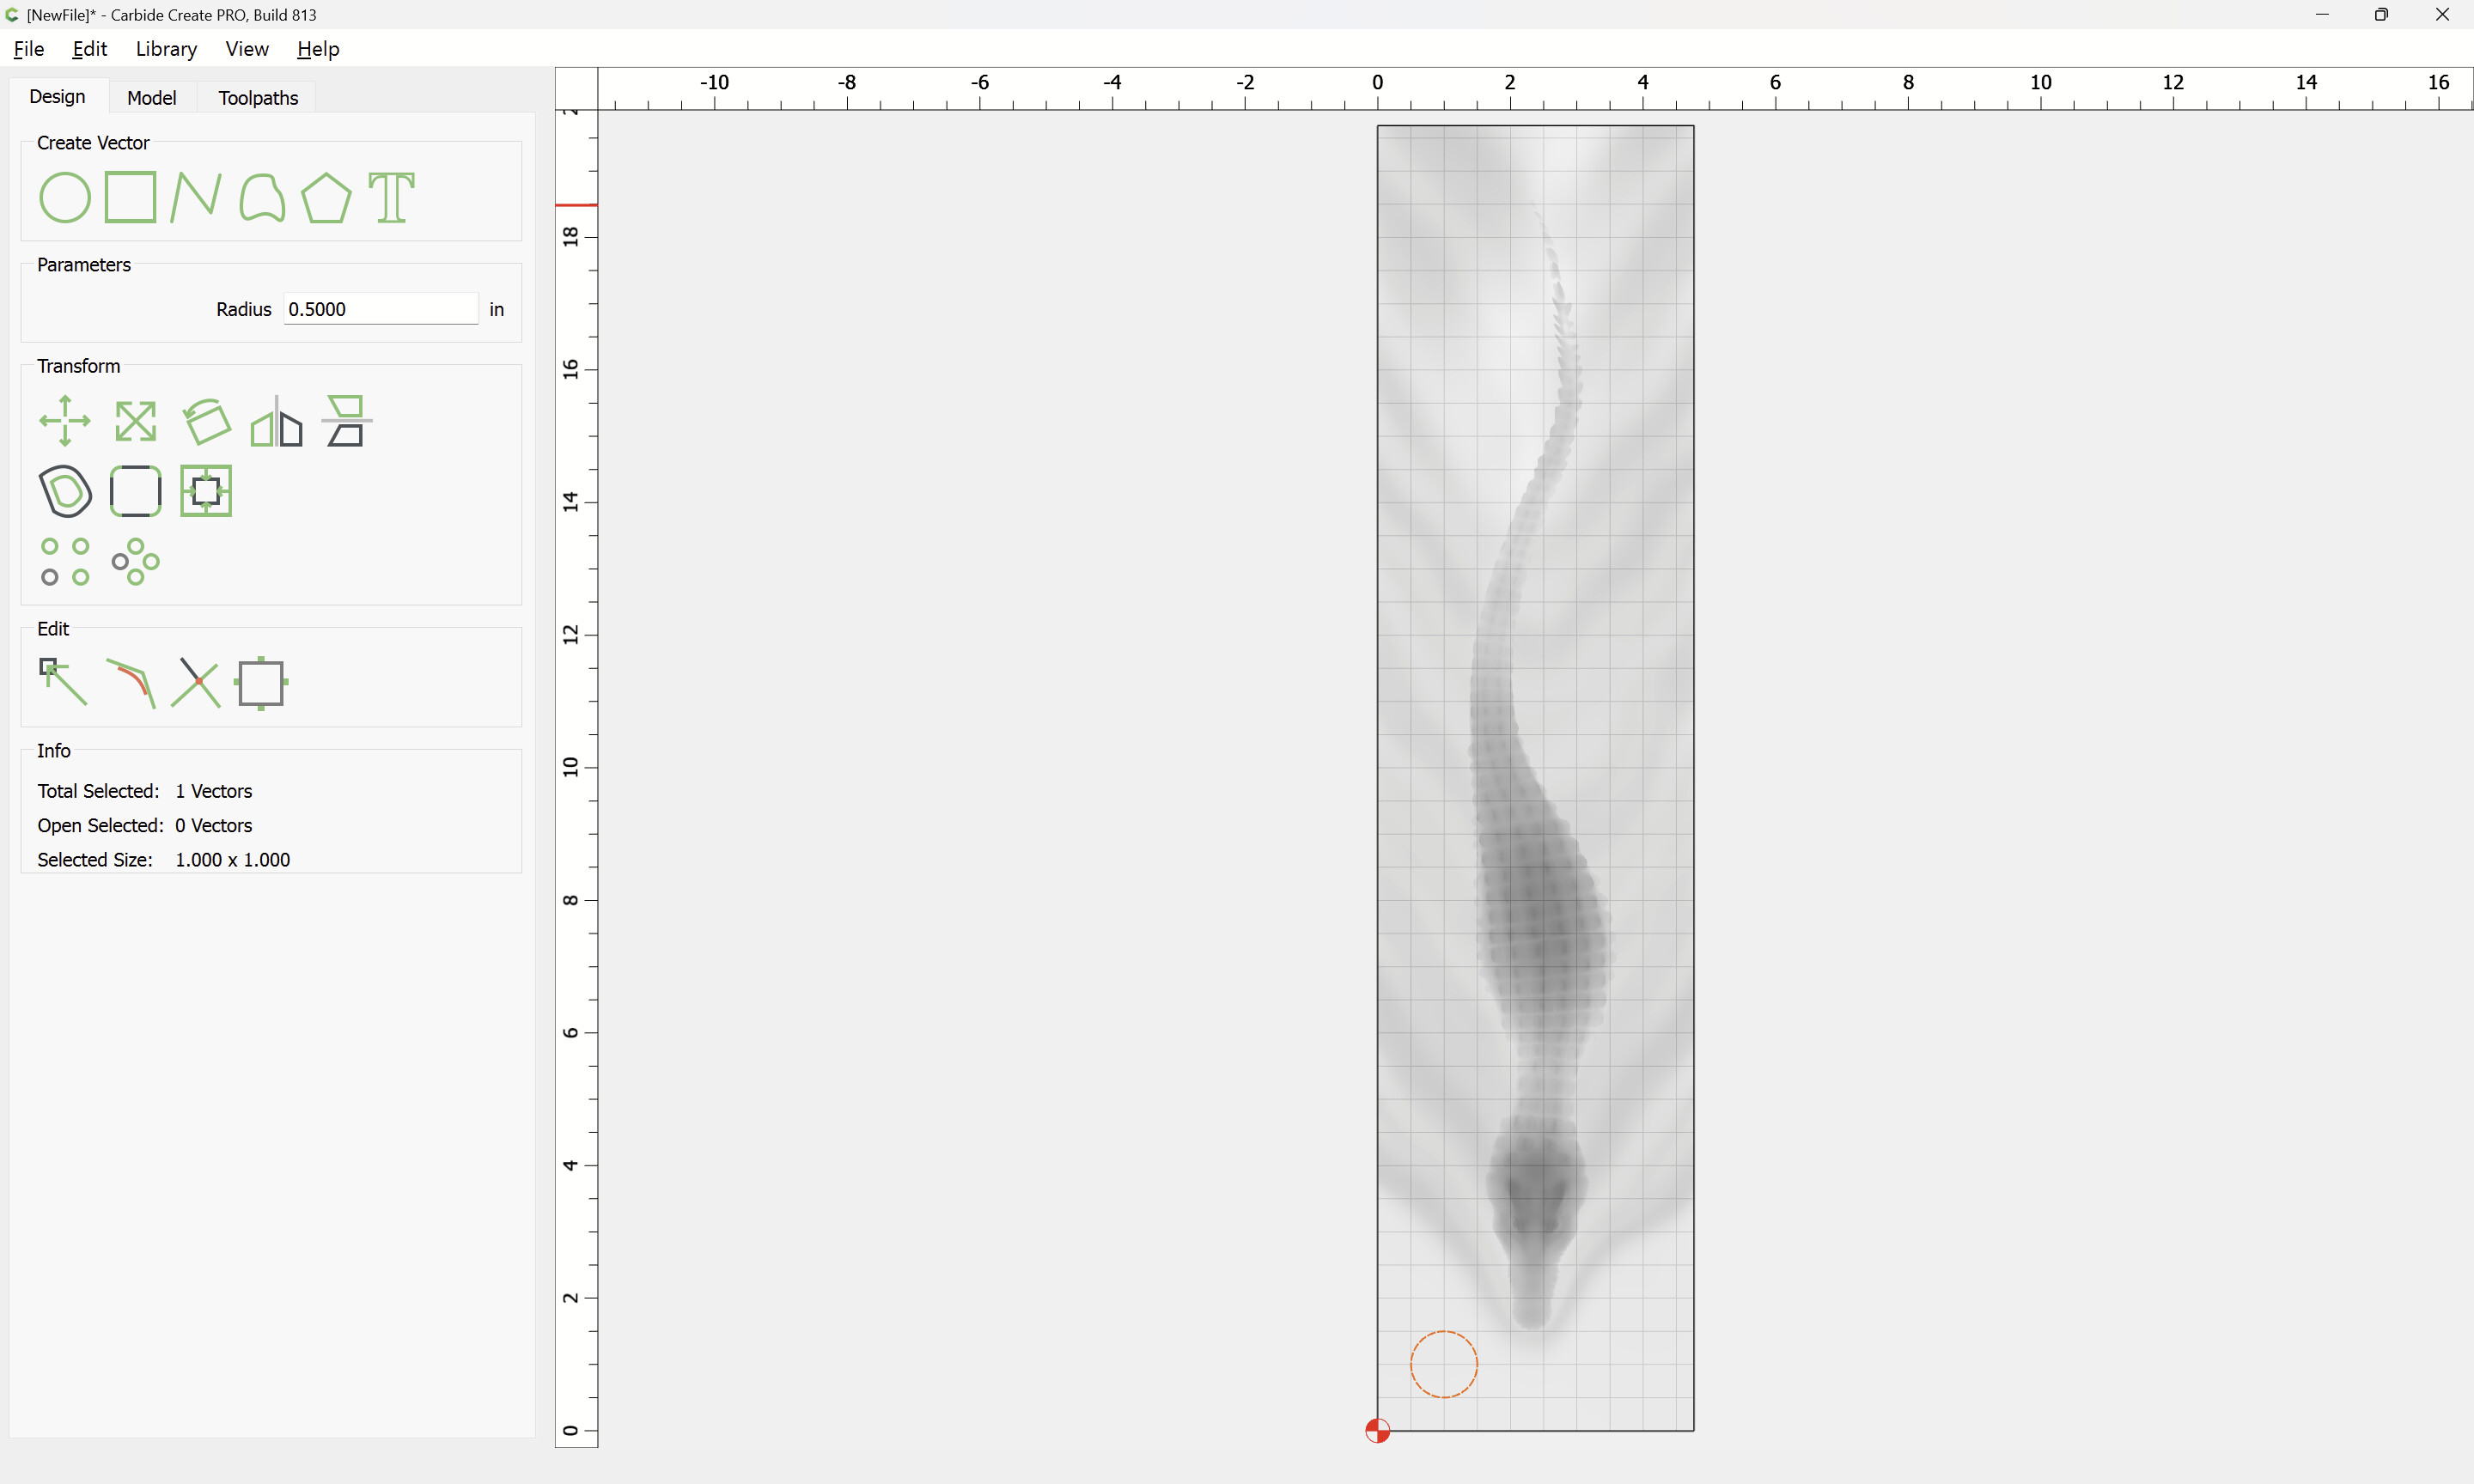Viewport: 2474px width, 1484px height.
Task: Switch to the Design tab
Action: pyautogui.click(x=57, y=97)
